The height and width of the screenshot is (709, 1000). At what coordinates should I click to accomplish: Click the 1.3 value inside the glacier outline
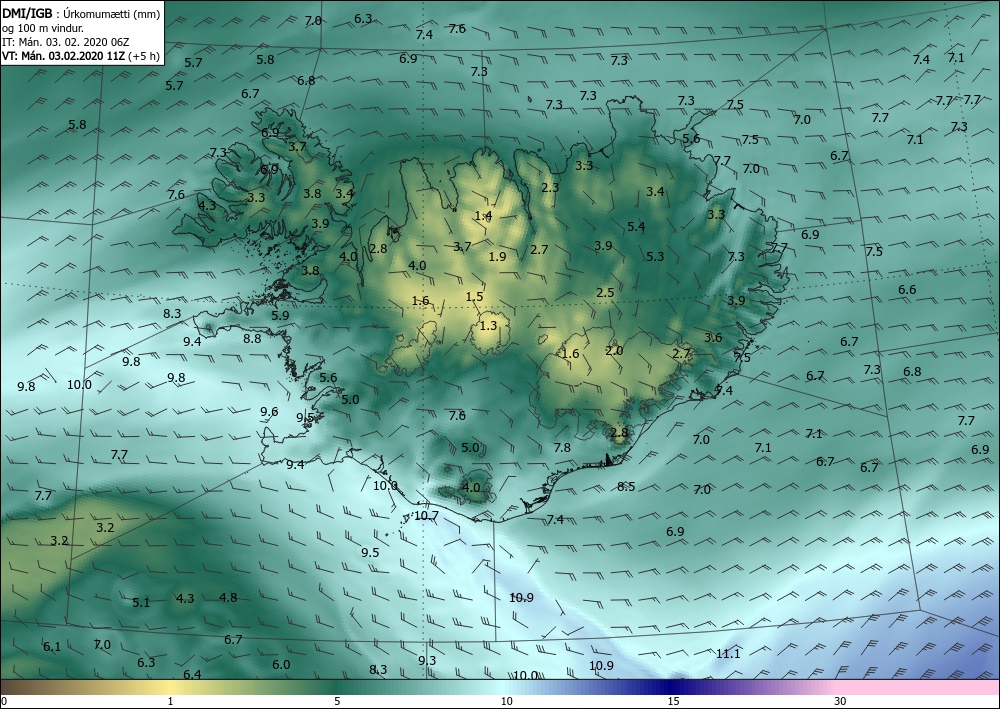click(488, 326)
